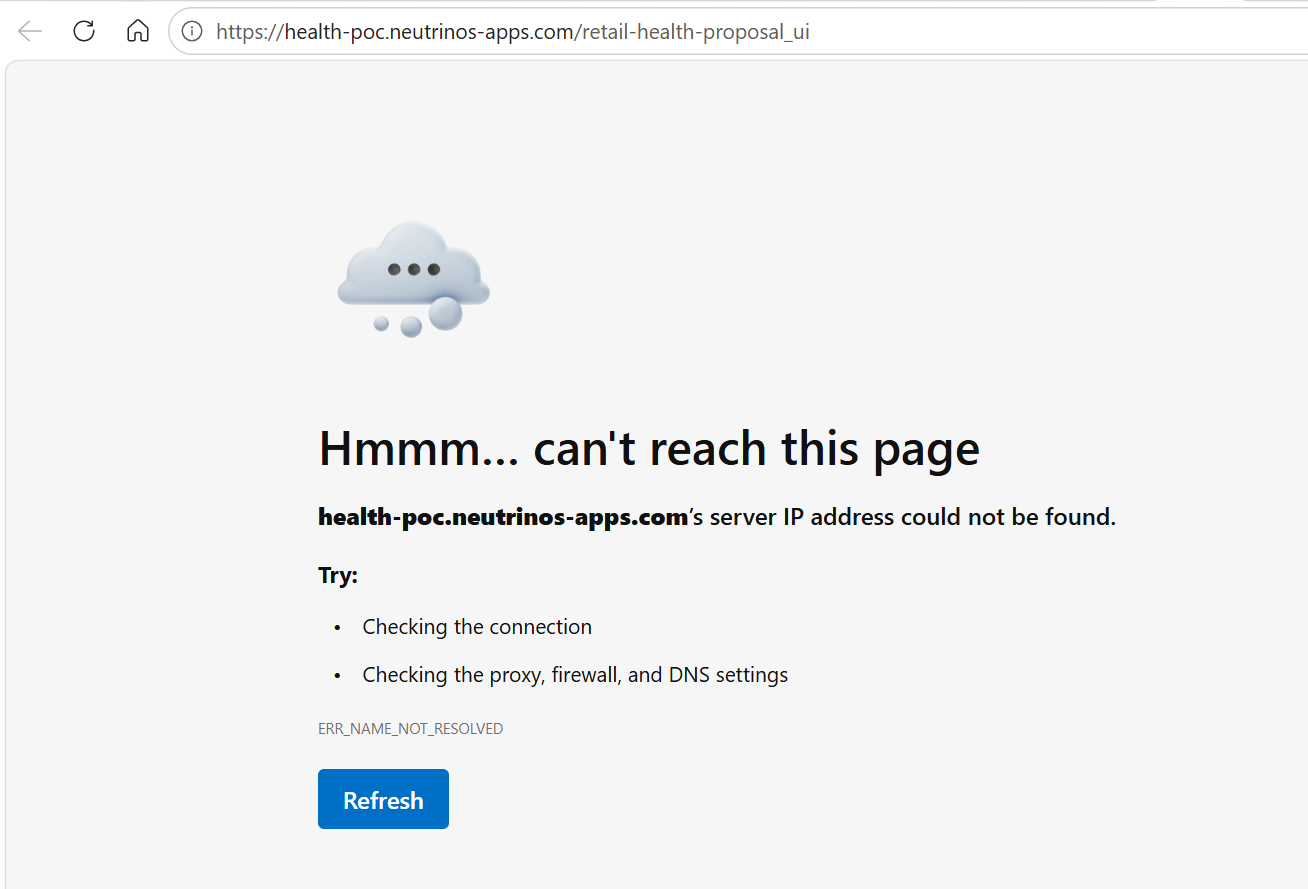Click the bold health-poc.neutrinos-apps.com text
This screenshot has height=889, width=1308.
coord(503,517)
